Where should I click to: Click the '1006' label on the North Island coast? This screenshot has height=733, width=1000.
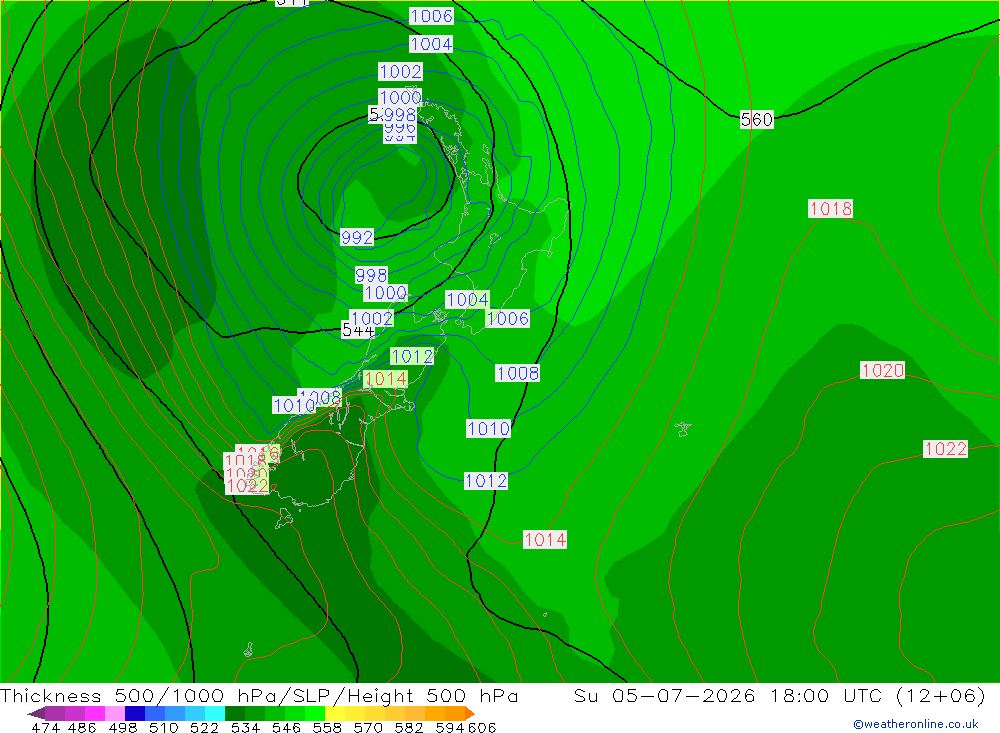pyautogui.click(x=508, y=318)
